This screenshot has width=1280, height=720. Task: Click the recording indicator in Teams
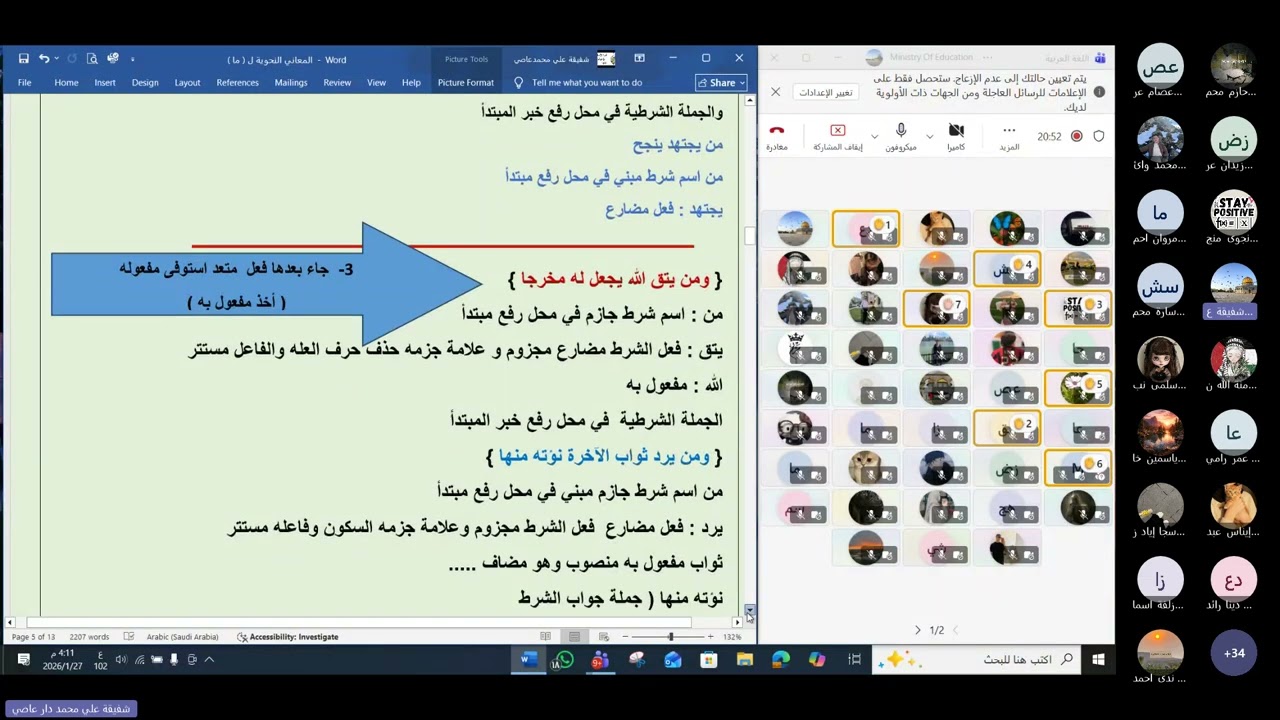(1076, 136)
